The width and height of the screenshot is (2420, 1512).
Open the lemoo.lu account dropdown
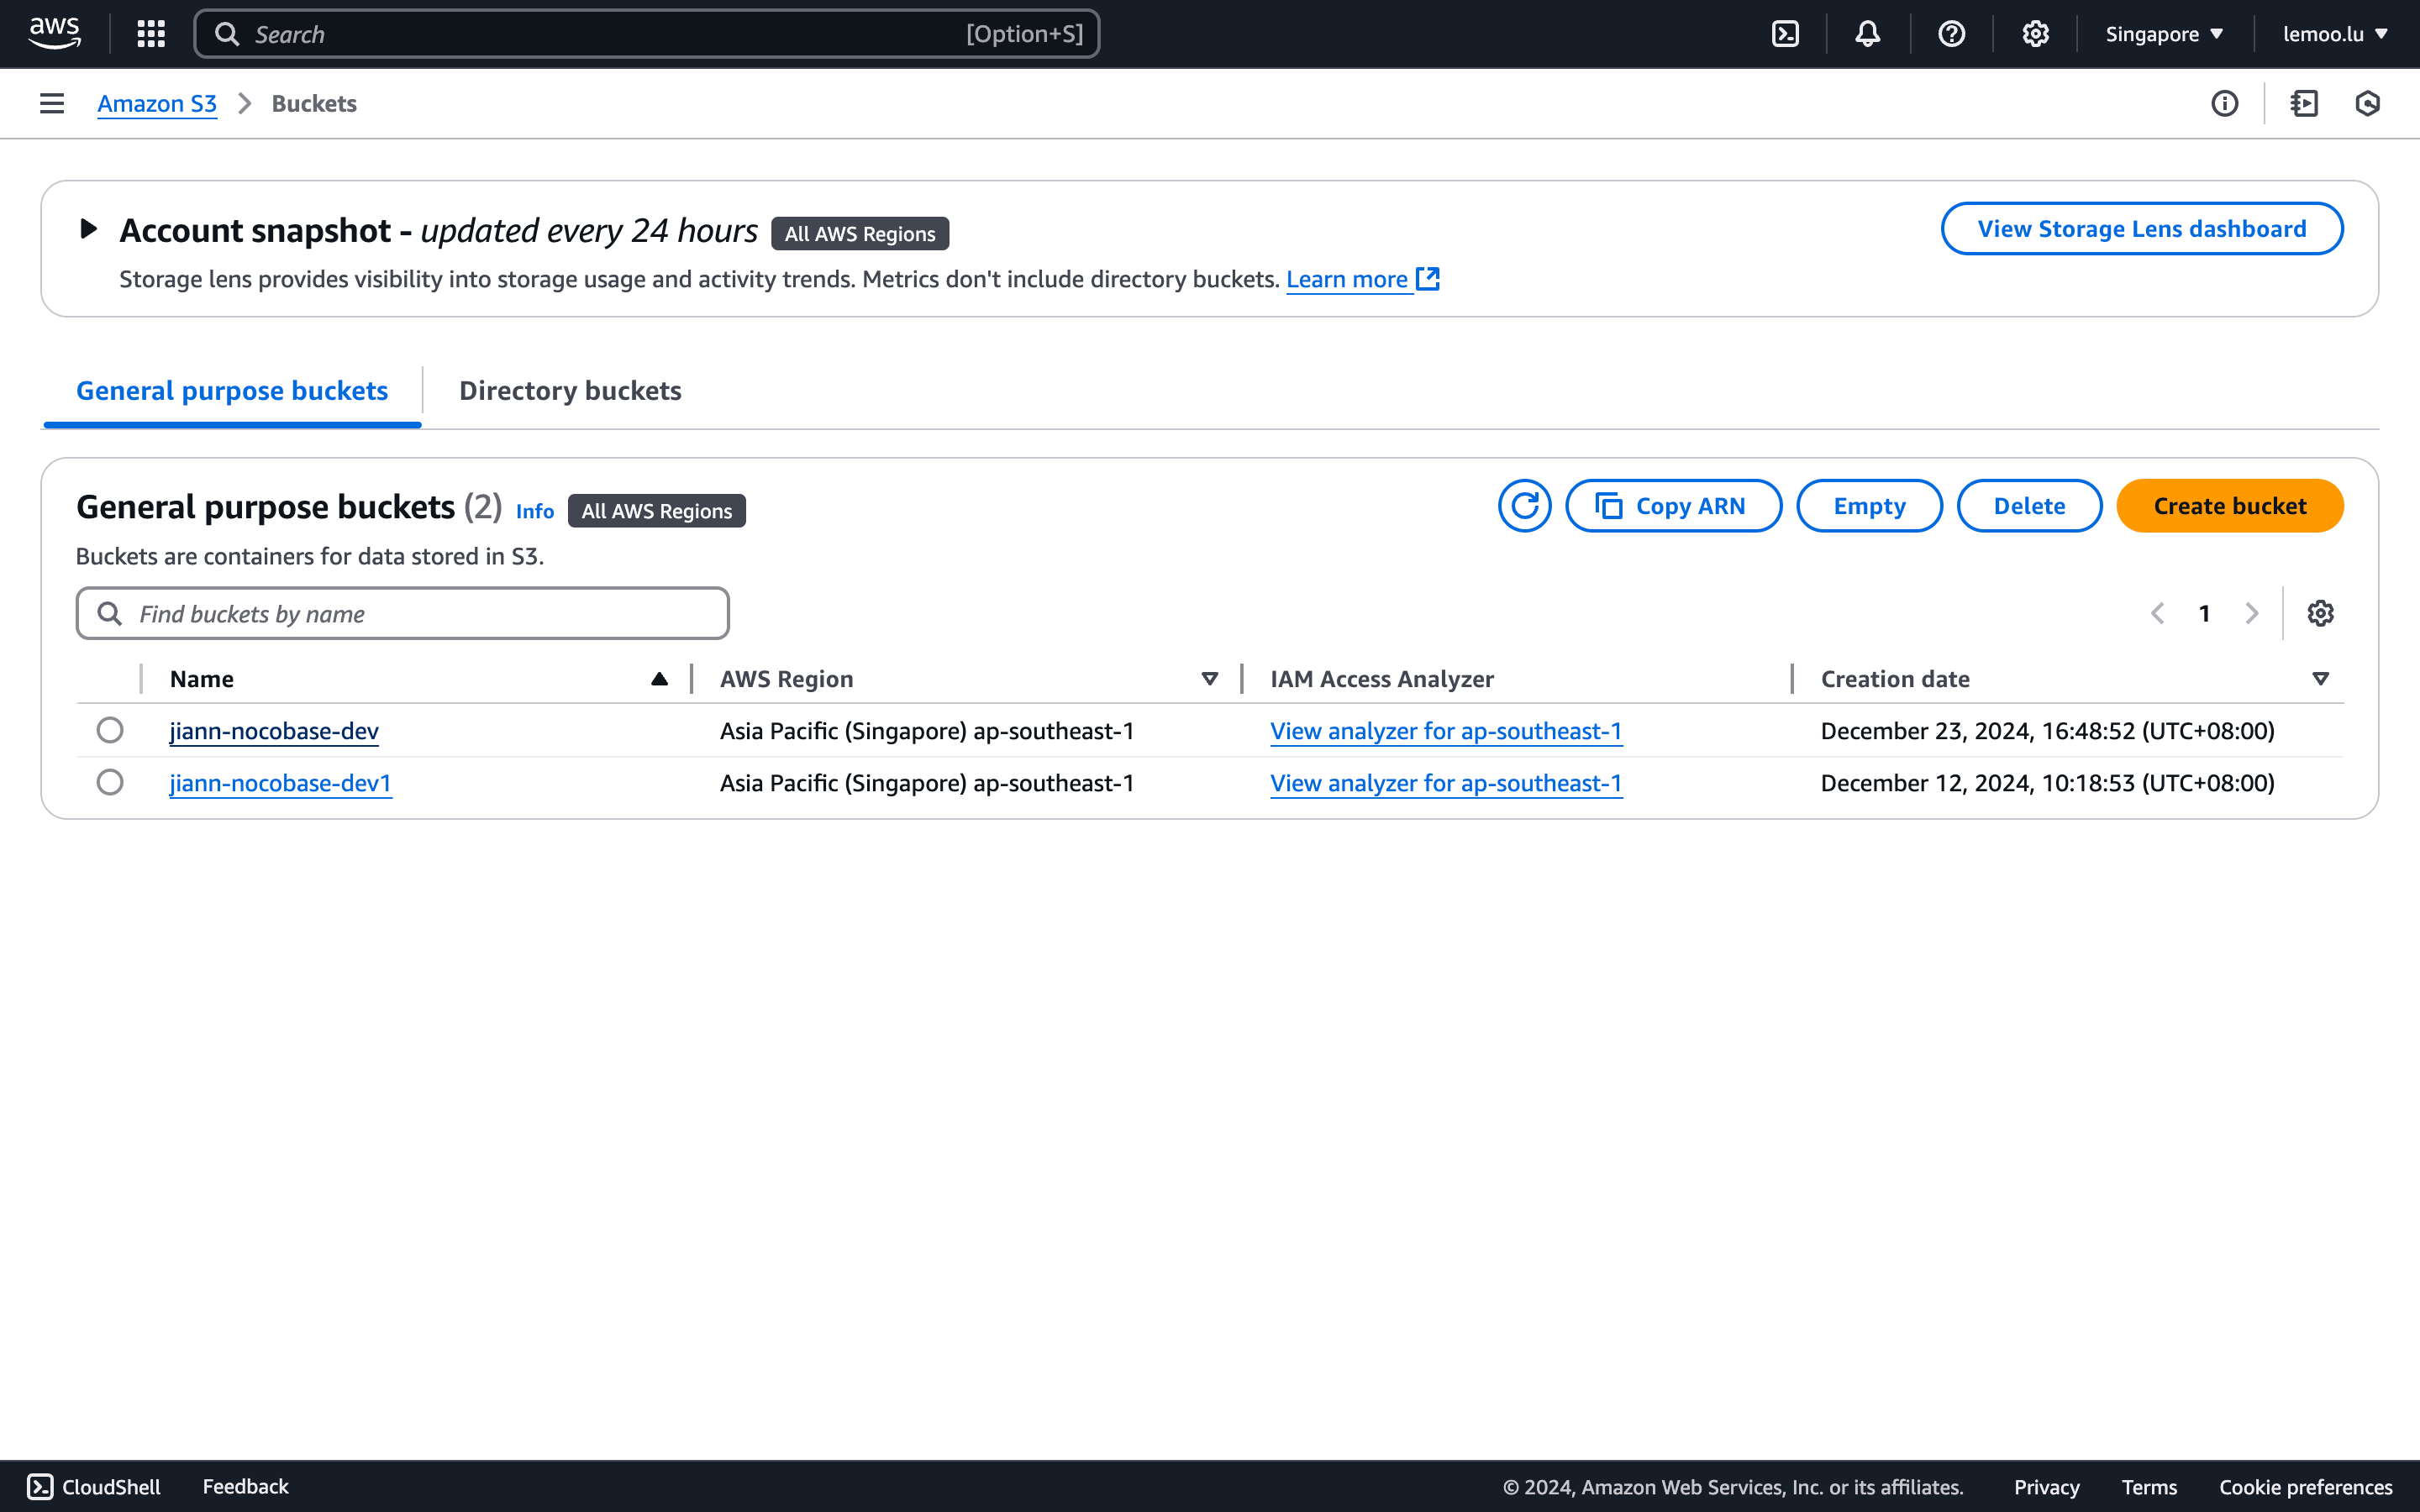tap(2335, 34)
